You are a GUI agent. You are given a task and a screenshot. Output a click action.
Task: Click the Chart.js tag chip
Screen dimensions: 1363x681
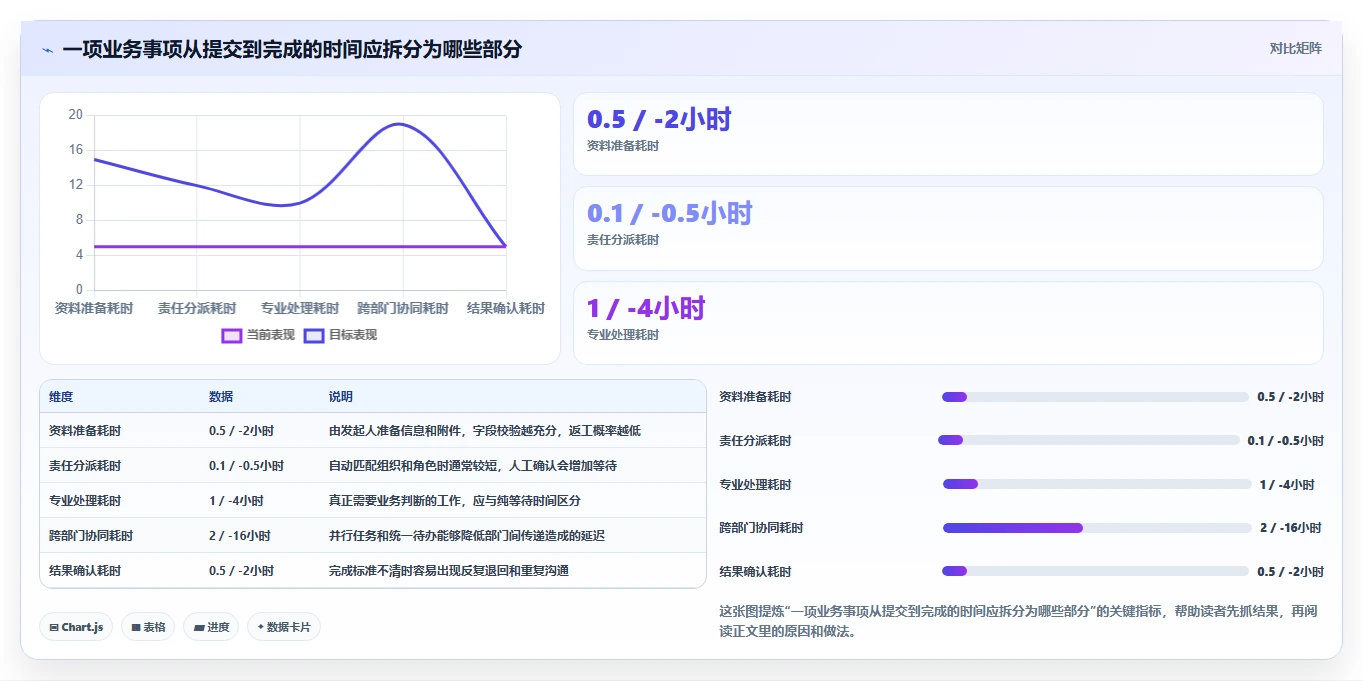(x=77, y=627)
